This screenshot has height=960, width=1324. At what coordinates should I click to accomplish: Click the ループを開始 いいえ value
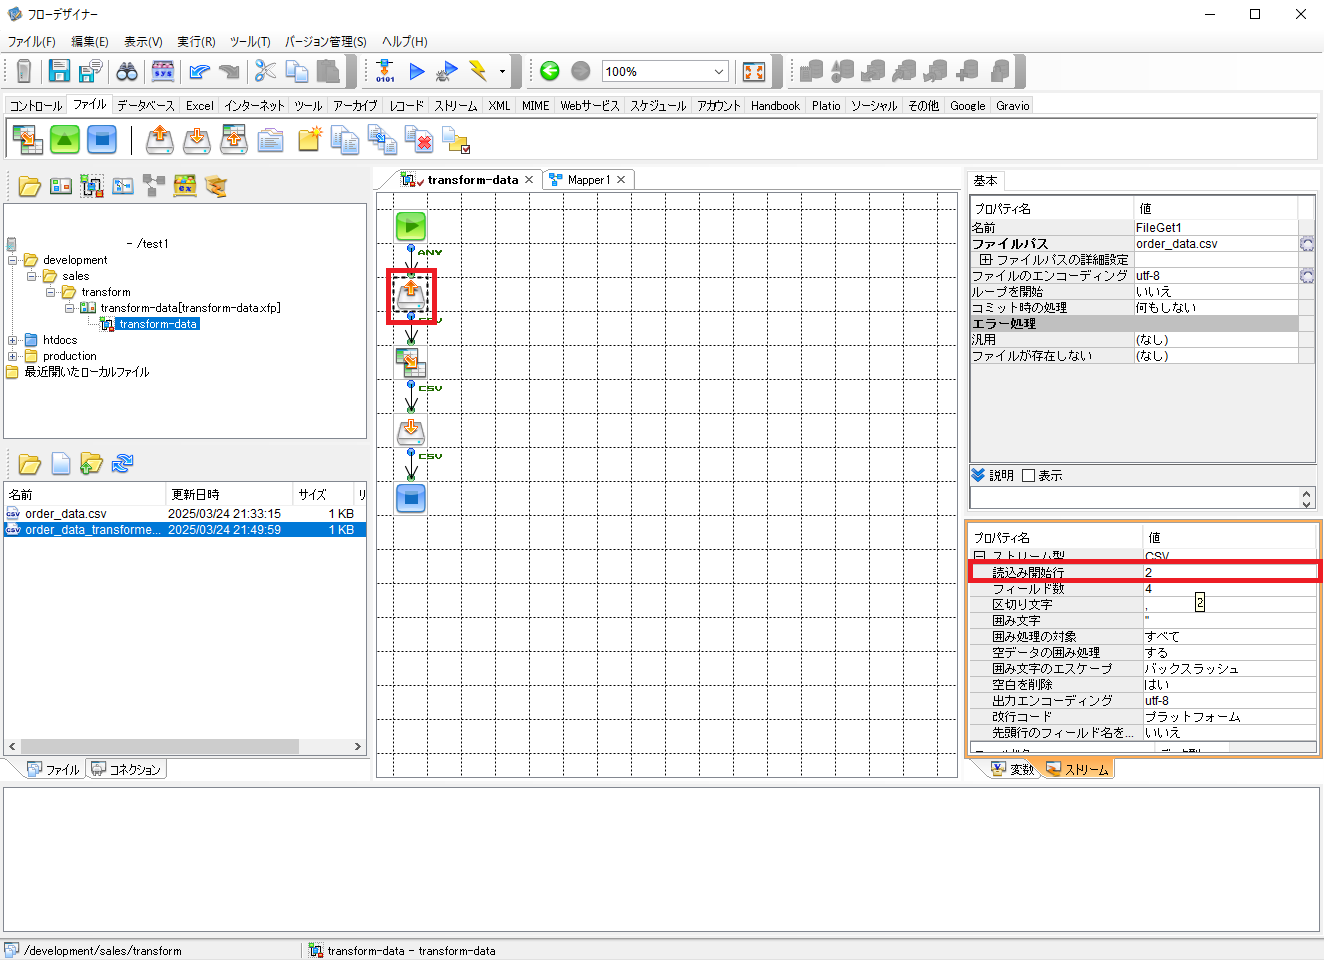tap(1216, 292)
